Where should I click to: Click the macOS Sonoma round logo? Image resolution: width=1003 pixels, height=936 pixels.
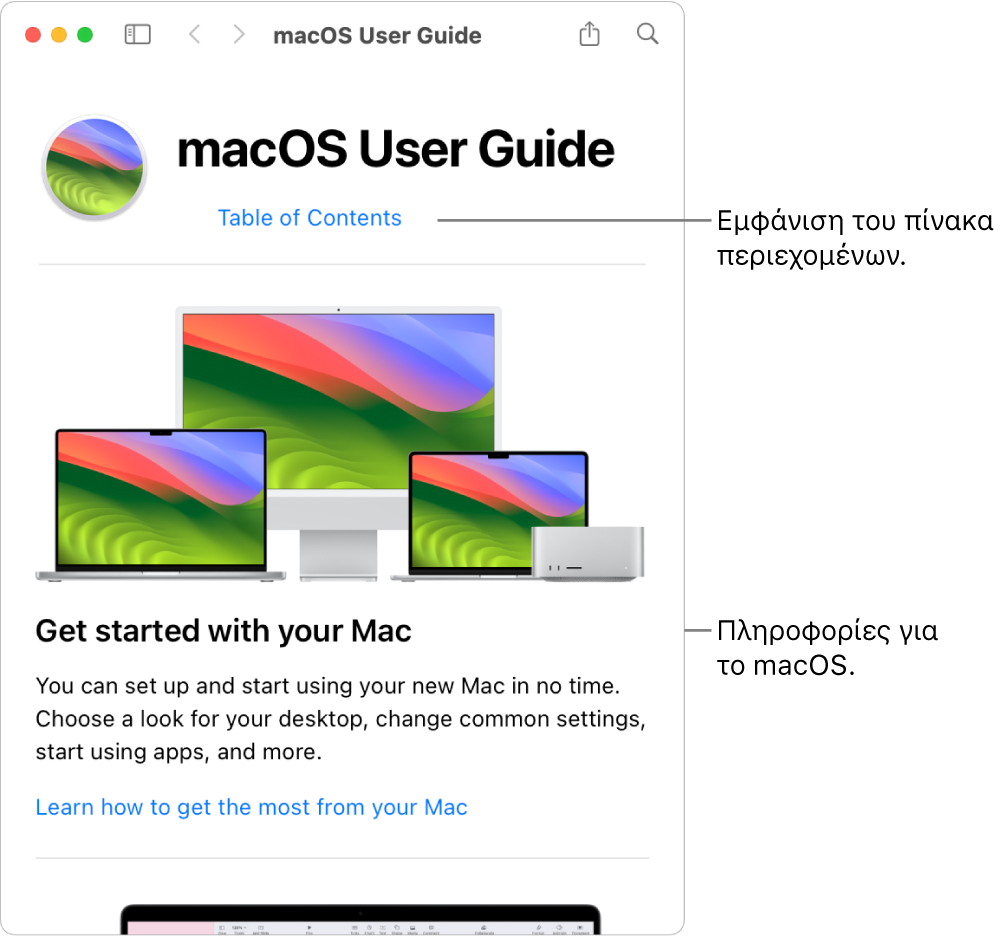[x=95, y=168]
